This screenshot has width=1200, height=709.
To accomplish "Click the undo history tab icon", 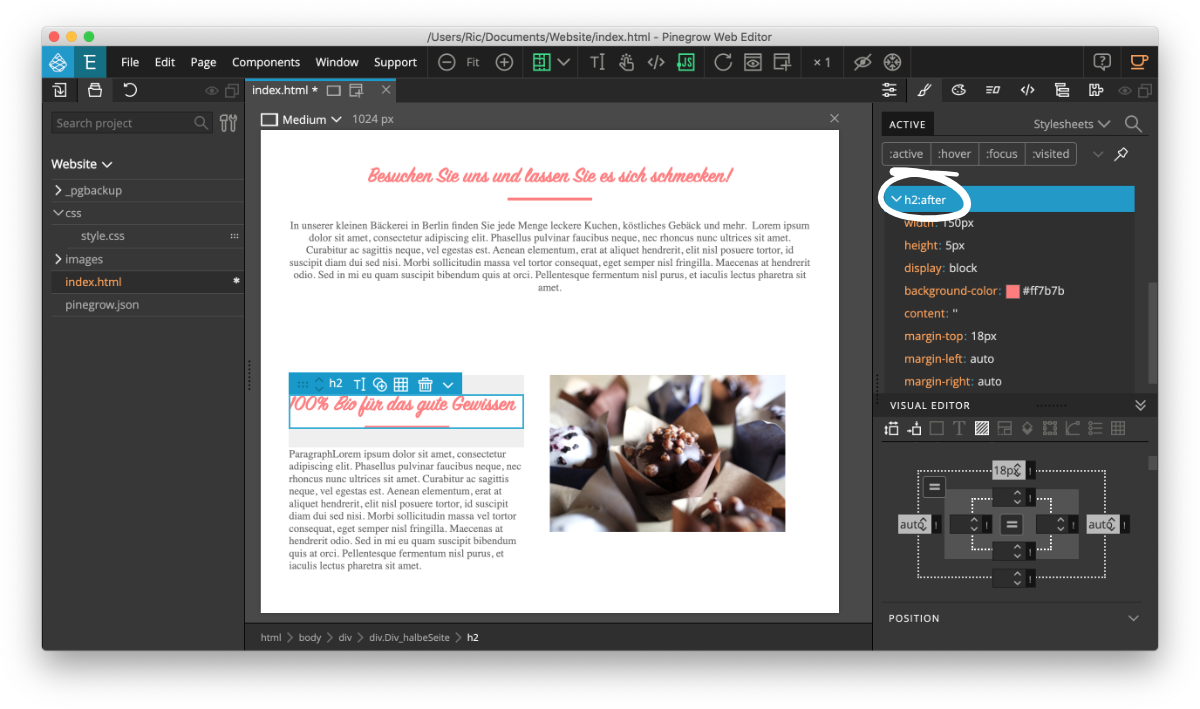I will point(130,90).
